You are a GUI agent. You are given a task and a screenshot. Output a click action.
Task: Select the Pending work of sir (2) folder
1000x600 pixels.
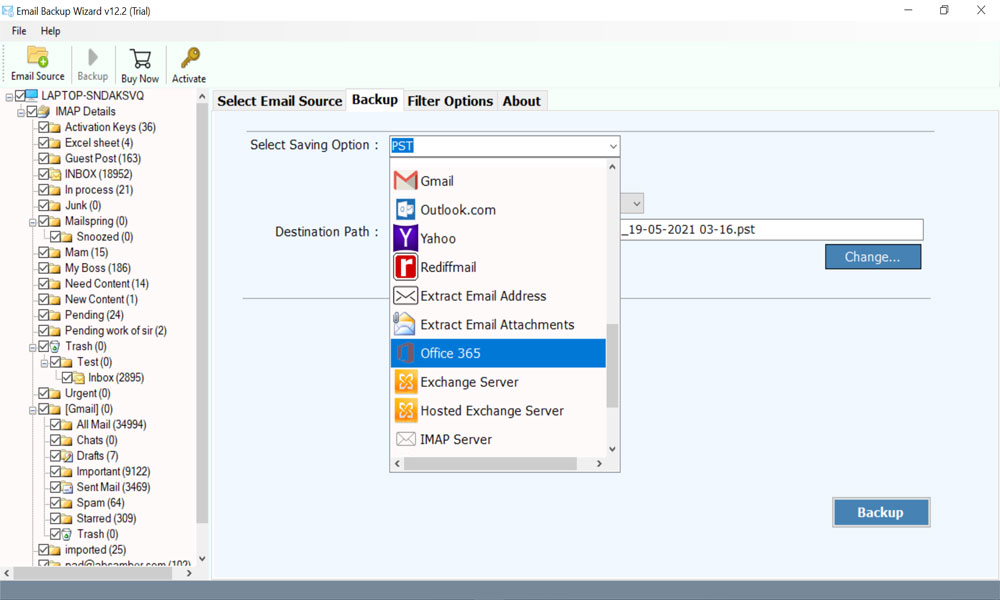coord(115,331)
